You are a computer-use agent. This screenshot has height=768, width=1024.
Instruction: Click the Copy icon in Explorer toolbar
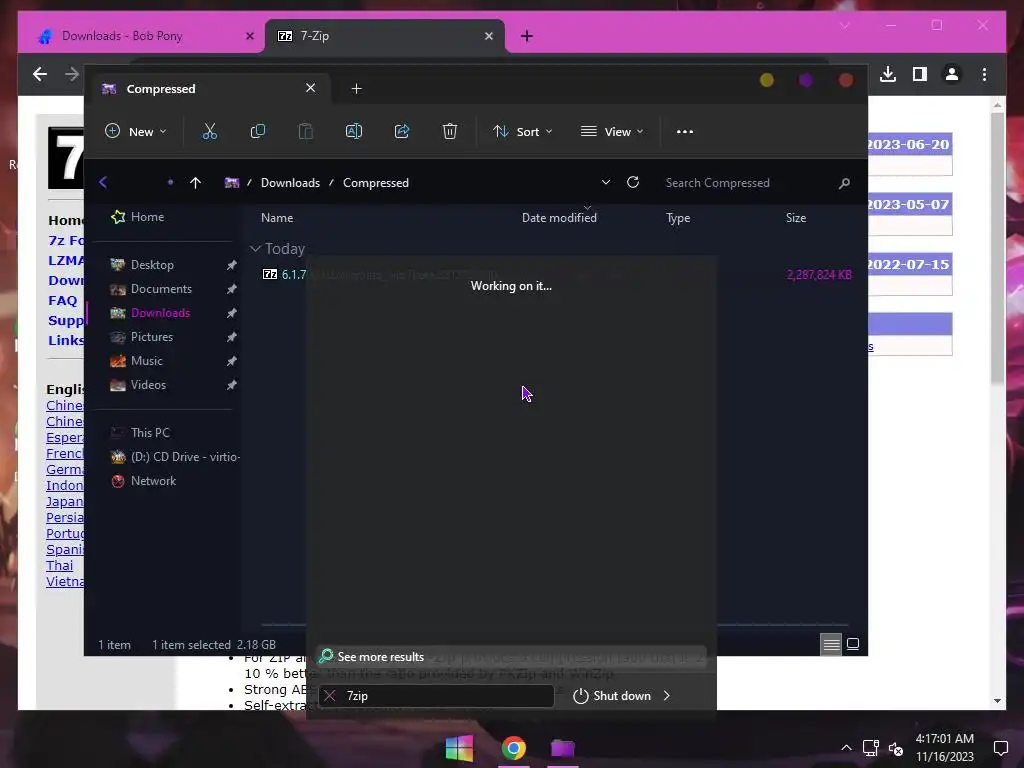pos(258,131)
